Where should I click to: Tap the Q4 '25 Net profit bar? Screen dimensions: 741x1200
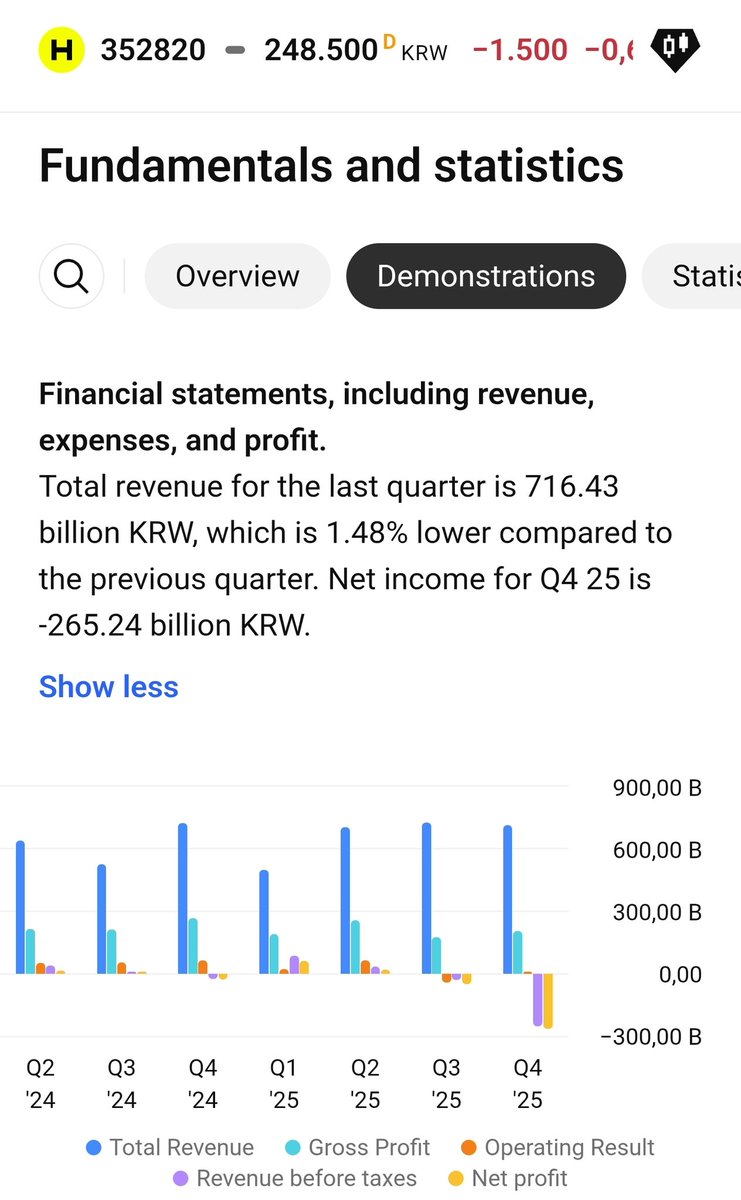[x=548, y=1001]
